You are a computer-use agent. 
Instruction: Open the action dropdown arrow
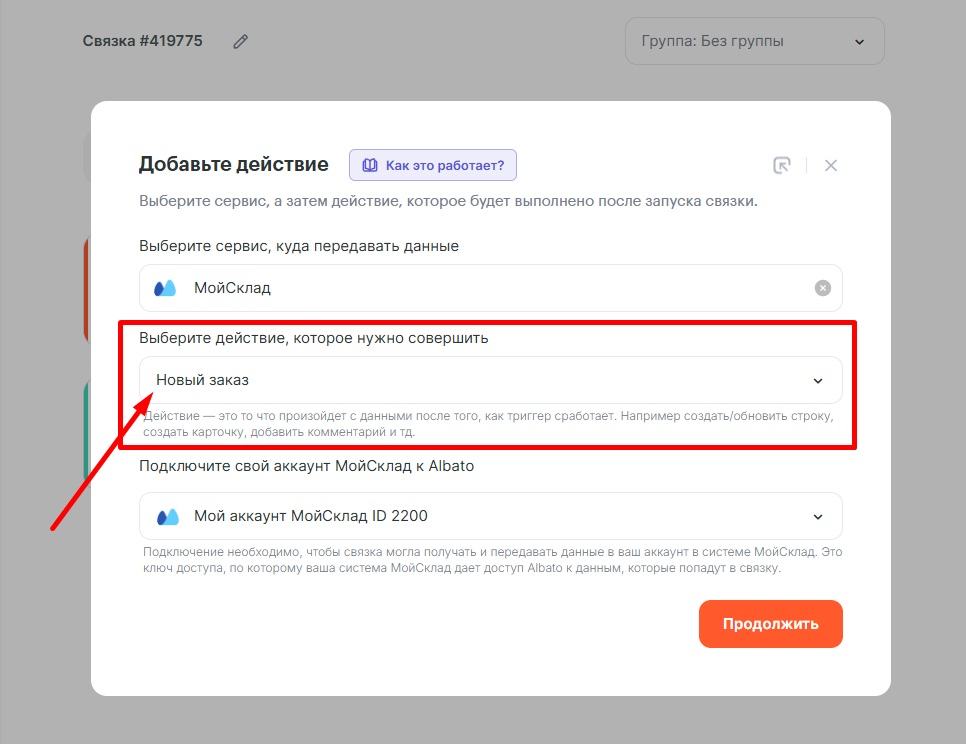pyautogui.click(x=817, y=381)
